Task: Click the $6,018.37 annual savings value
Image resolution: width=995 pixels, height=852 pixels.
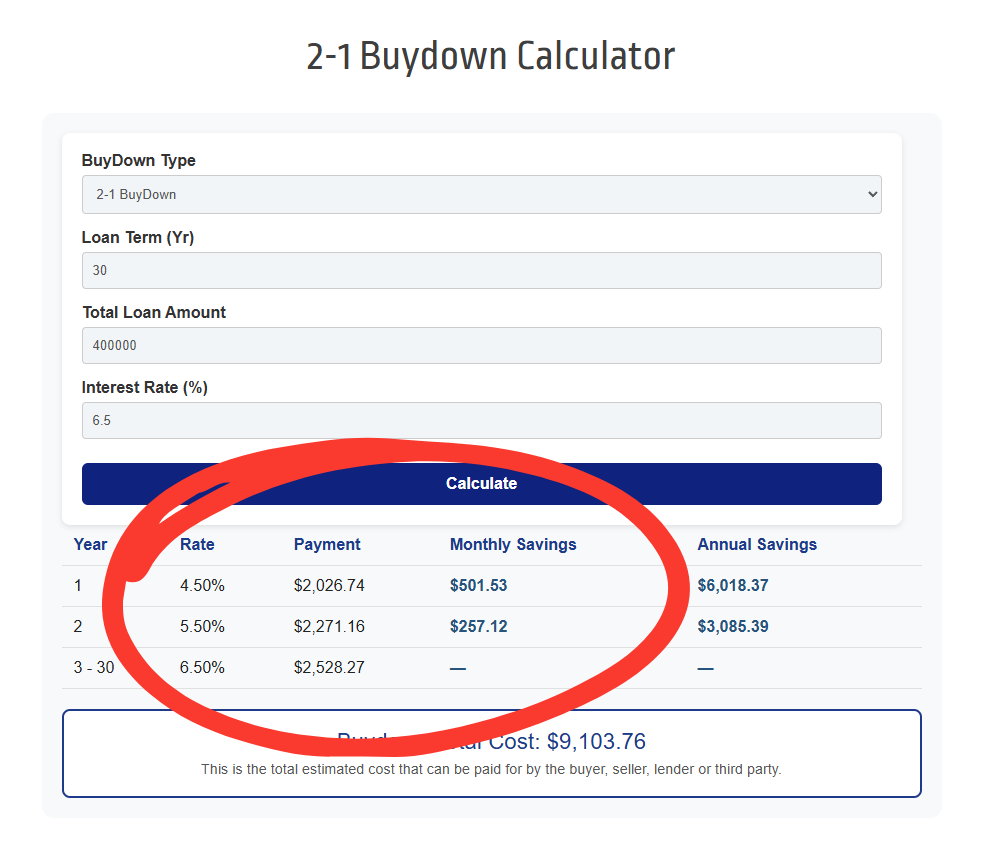Action: point(733,585)
